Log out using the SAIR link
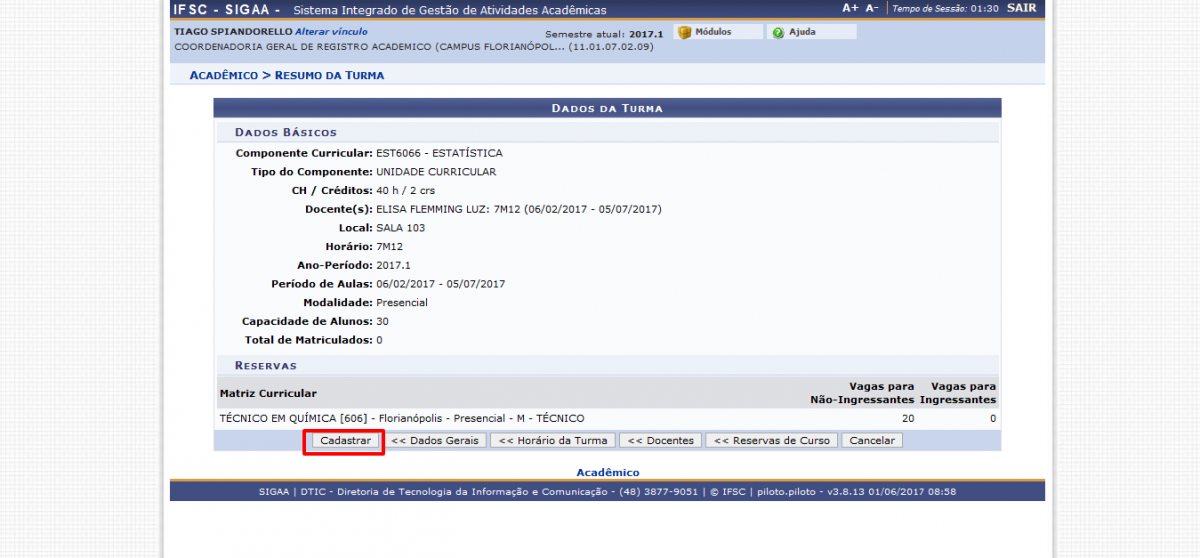The width and height of the screenshot is (1200, 558). click(1021, 8)
